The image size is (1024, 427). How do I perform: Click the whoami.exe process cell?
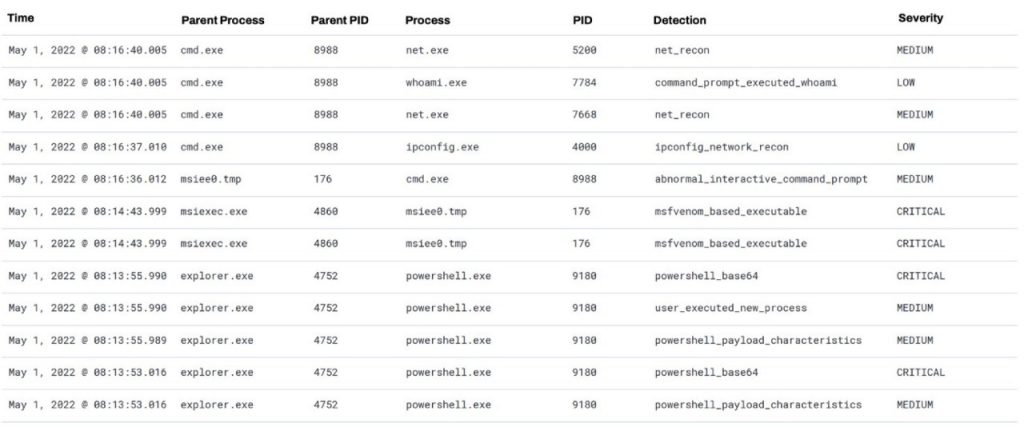click(436, 83)
